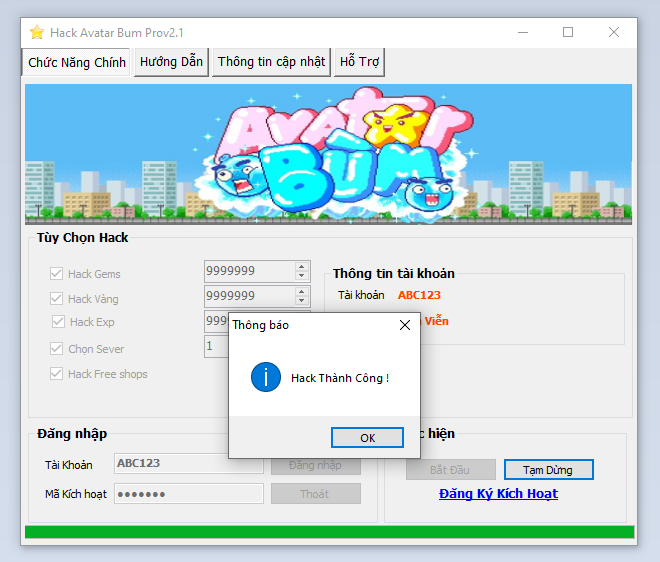The image size is (660, 562).
Task: Click the green progress bar
Action: coord(330,532)
